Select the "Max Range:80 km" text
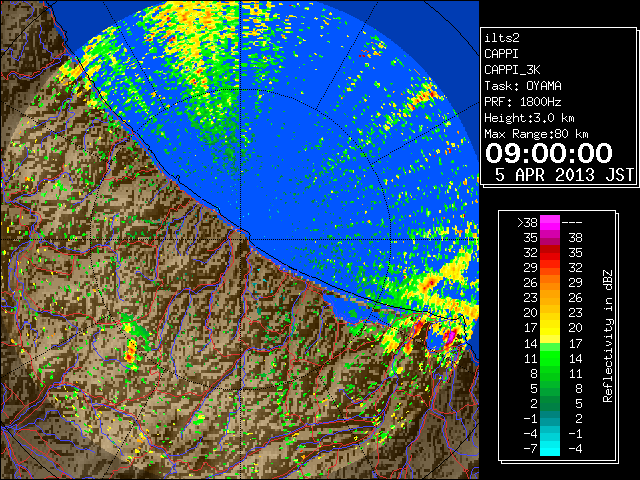640x480 pixels. 536,134
